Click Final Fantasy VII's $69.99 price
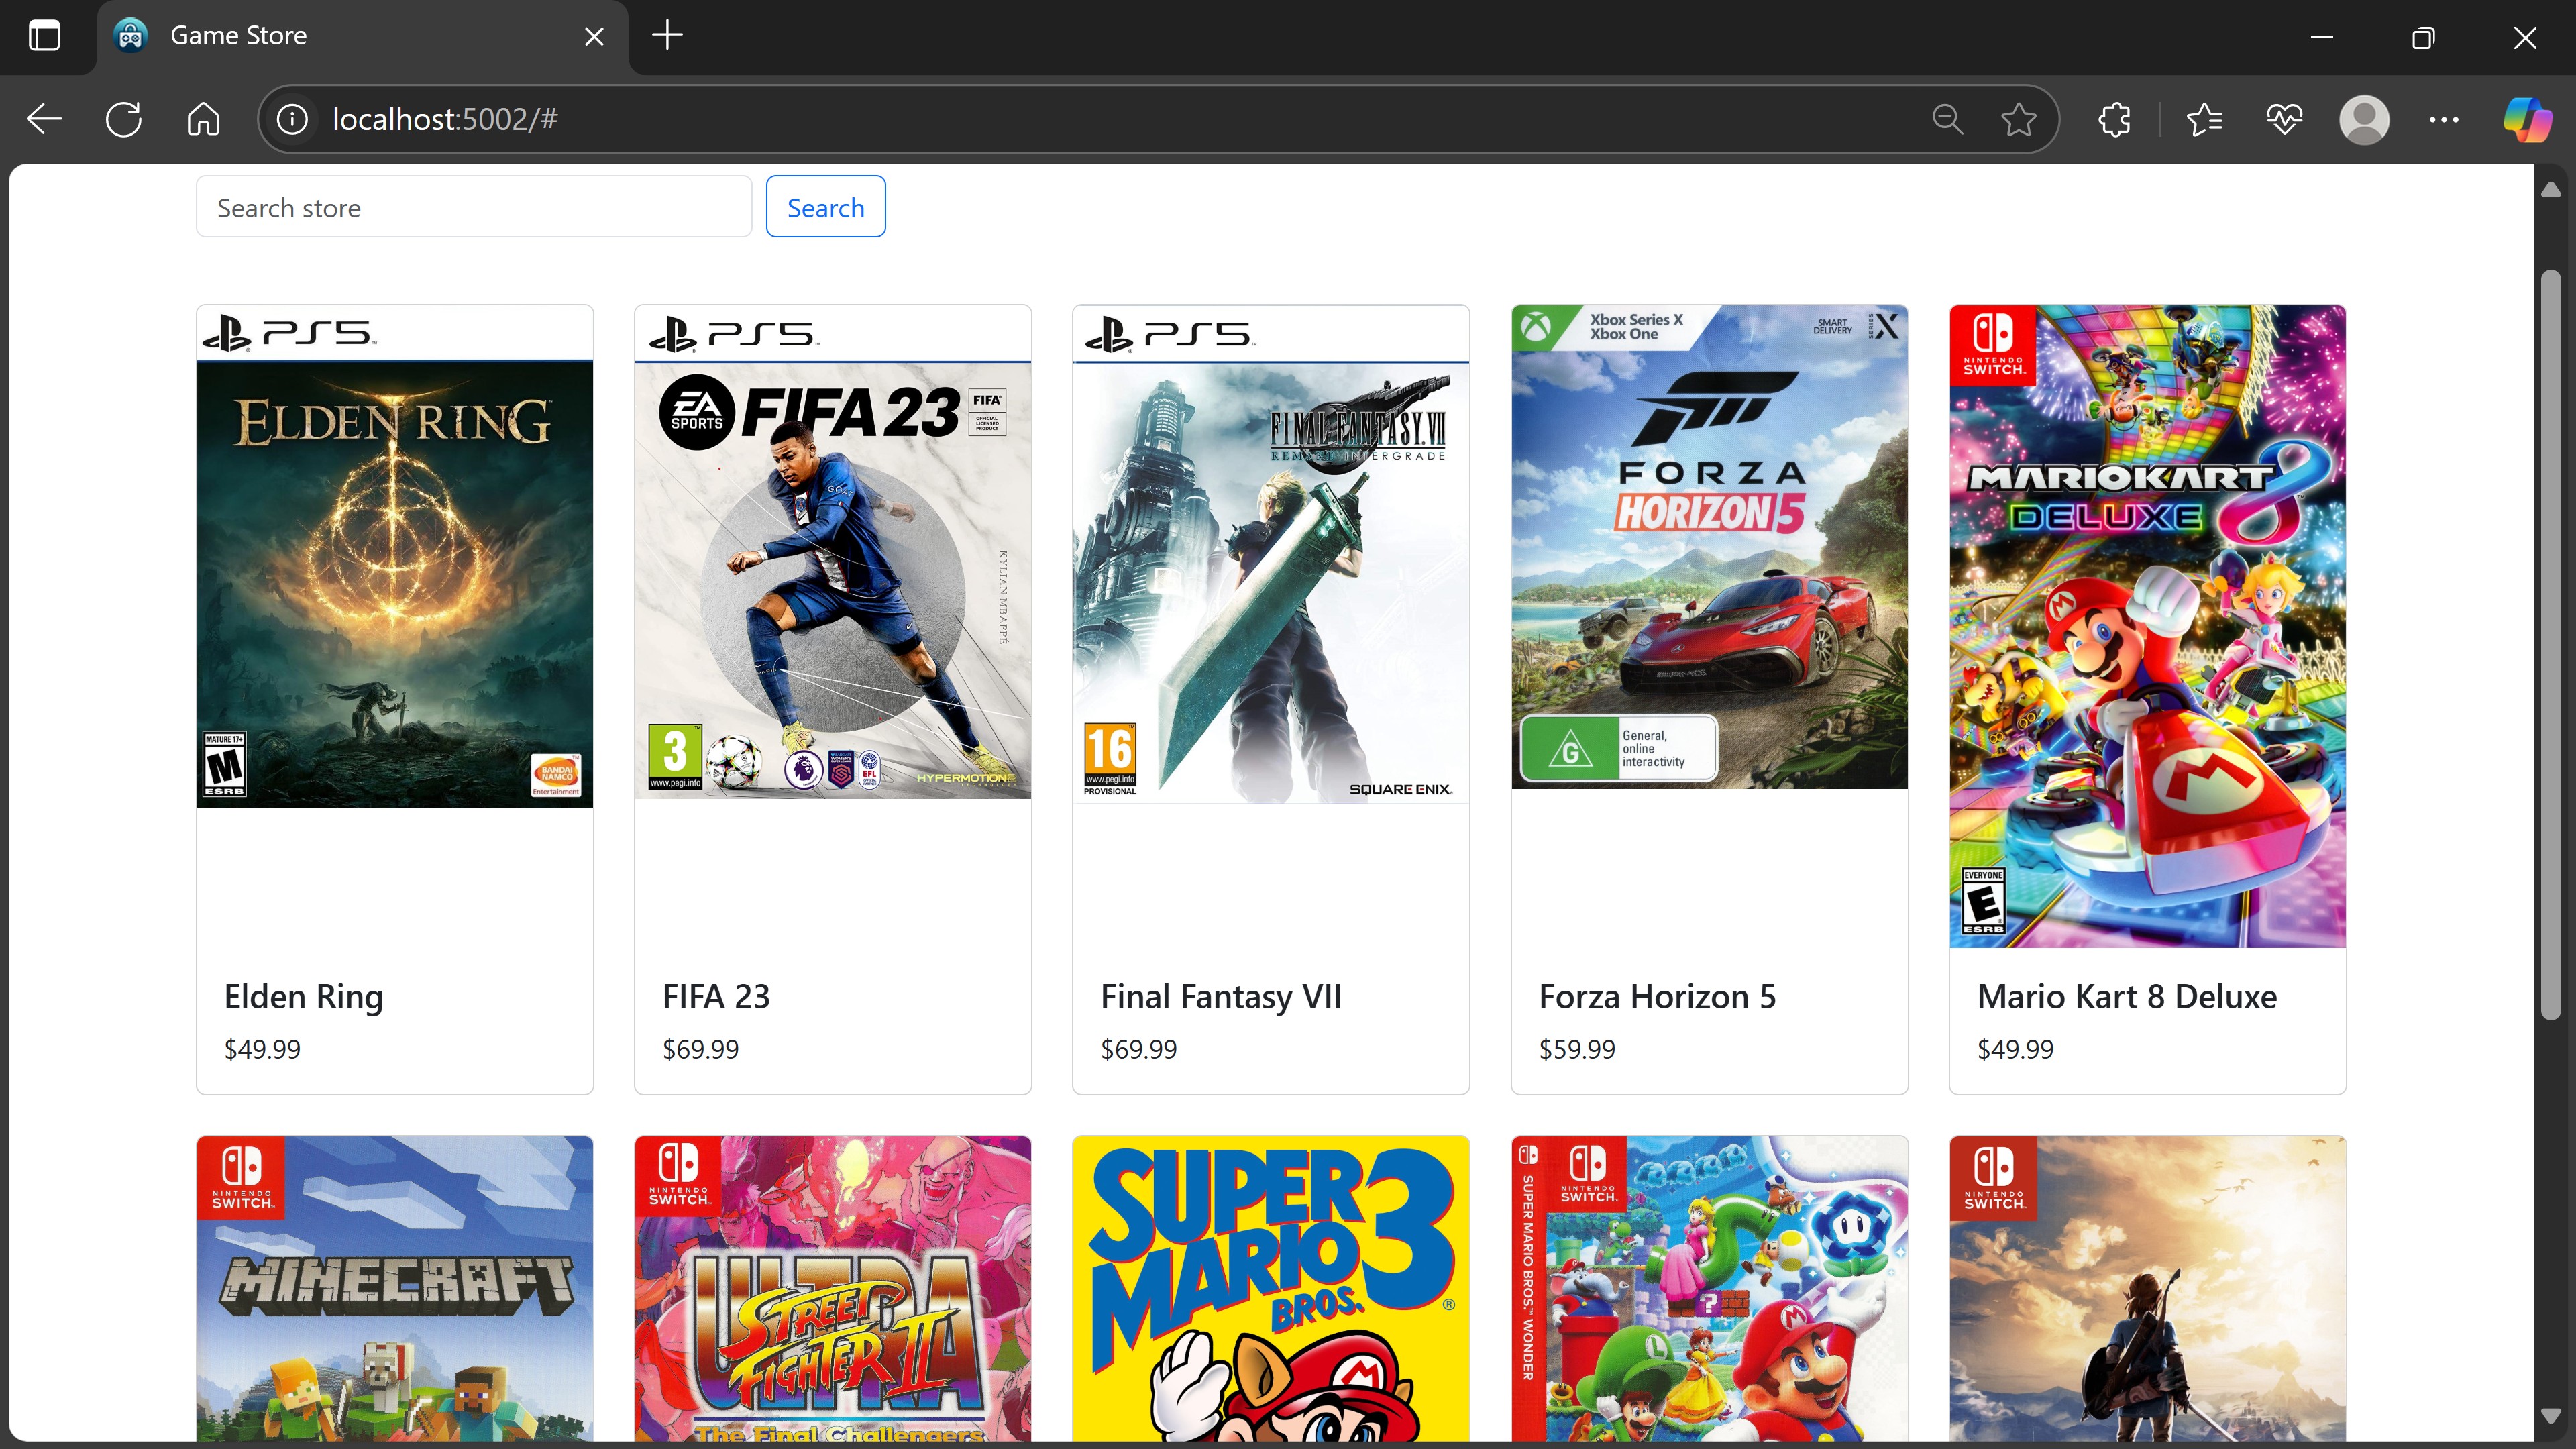 coord(1138,1049)
